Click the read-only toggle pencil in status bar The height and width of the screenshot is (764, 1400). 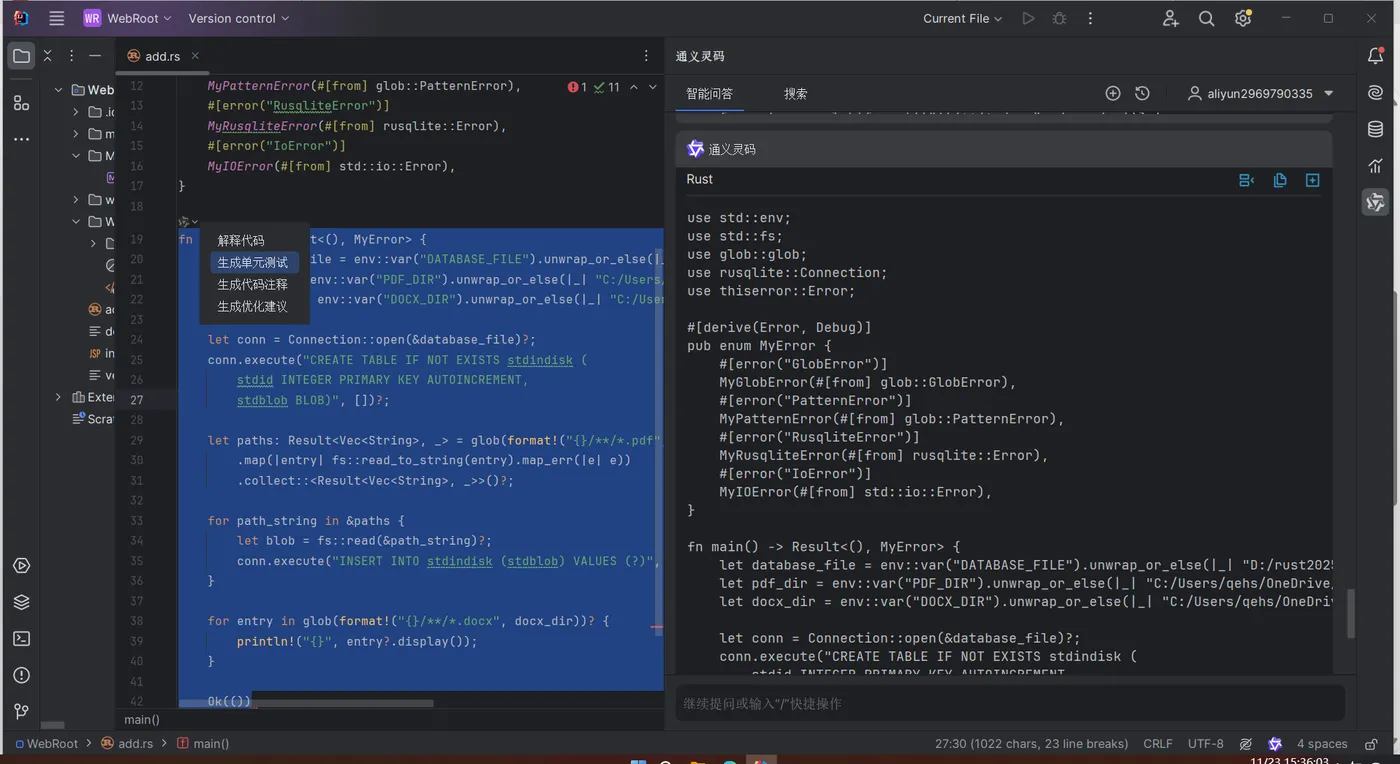pyautogui.click(x=1246, y=744)
